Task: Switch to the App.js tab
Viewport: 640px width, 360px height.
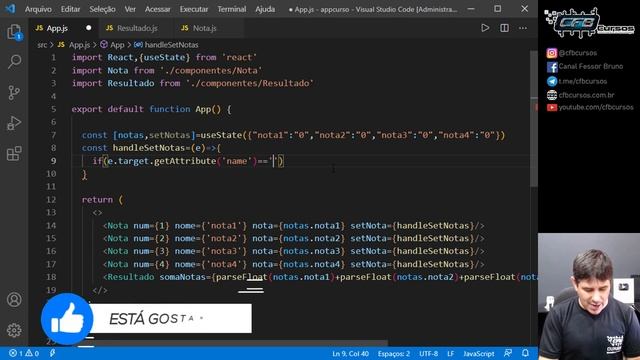Action: (x=57, y=28)
